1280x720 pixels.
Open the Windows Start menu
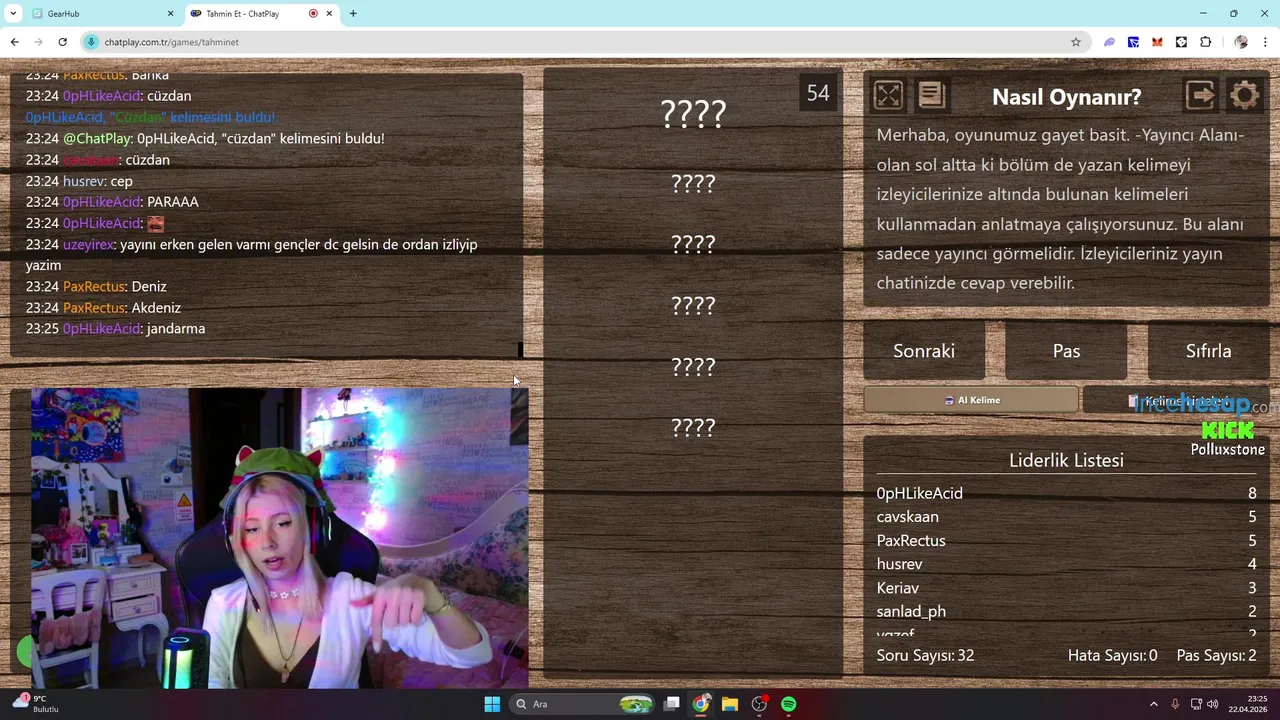492,704
